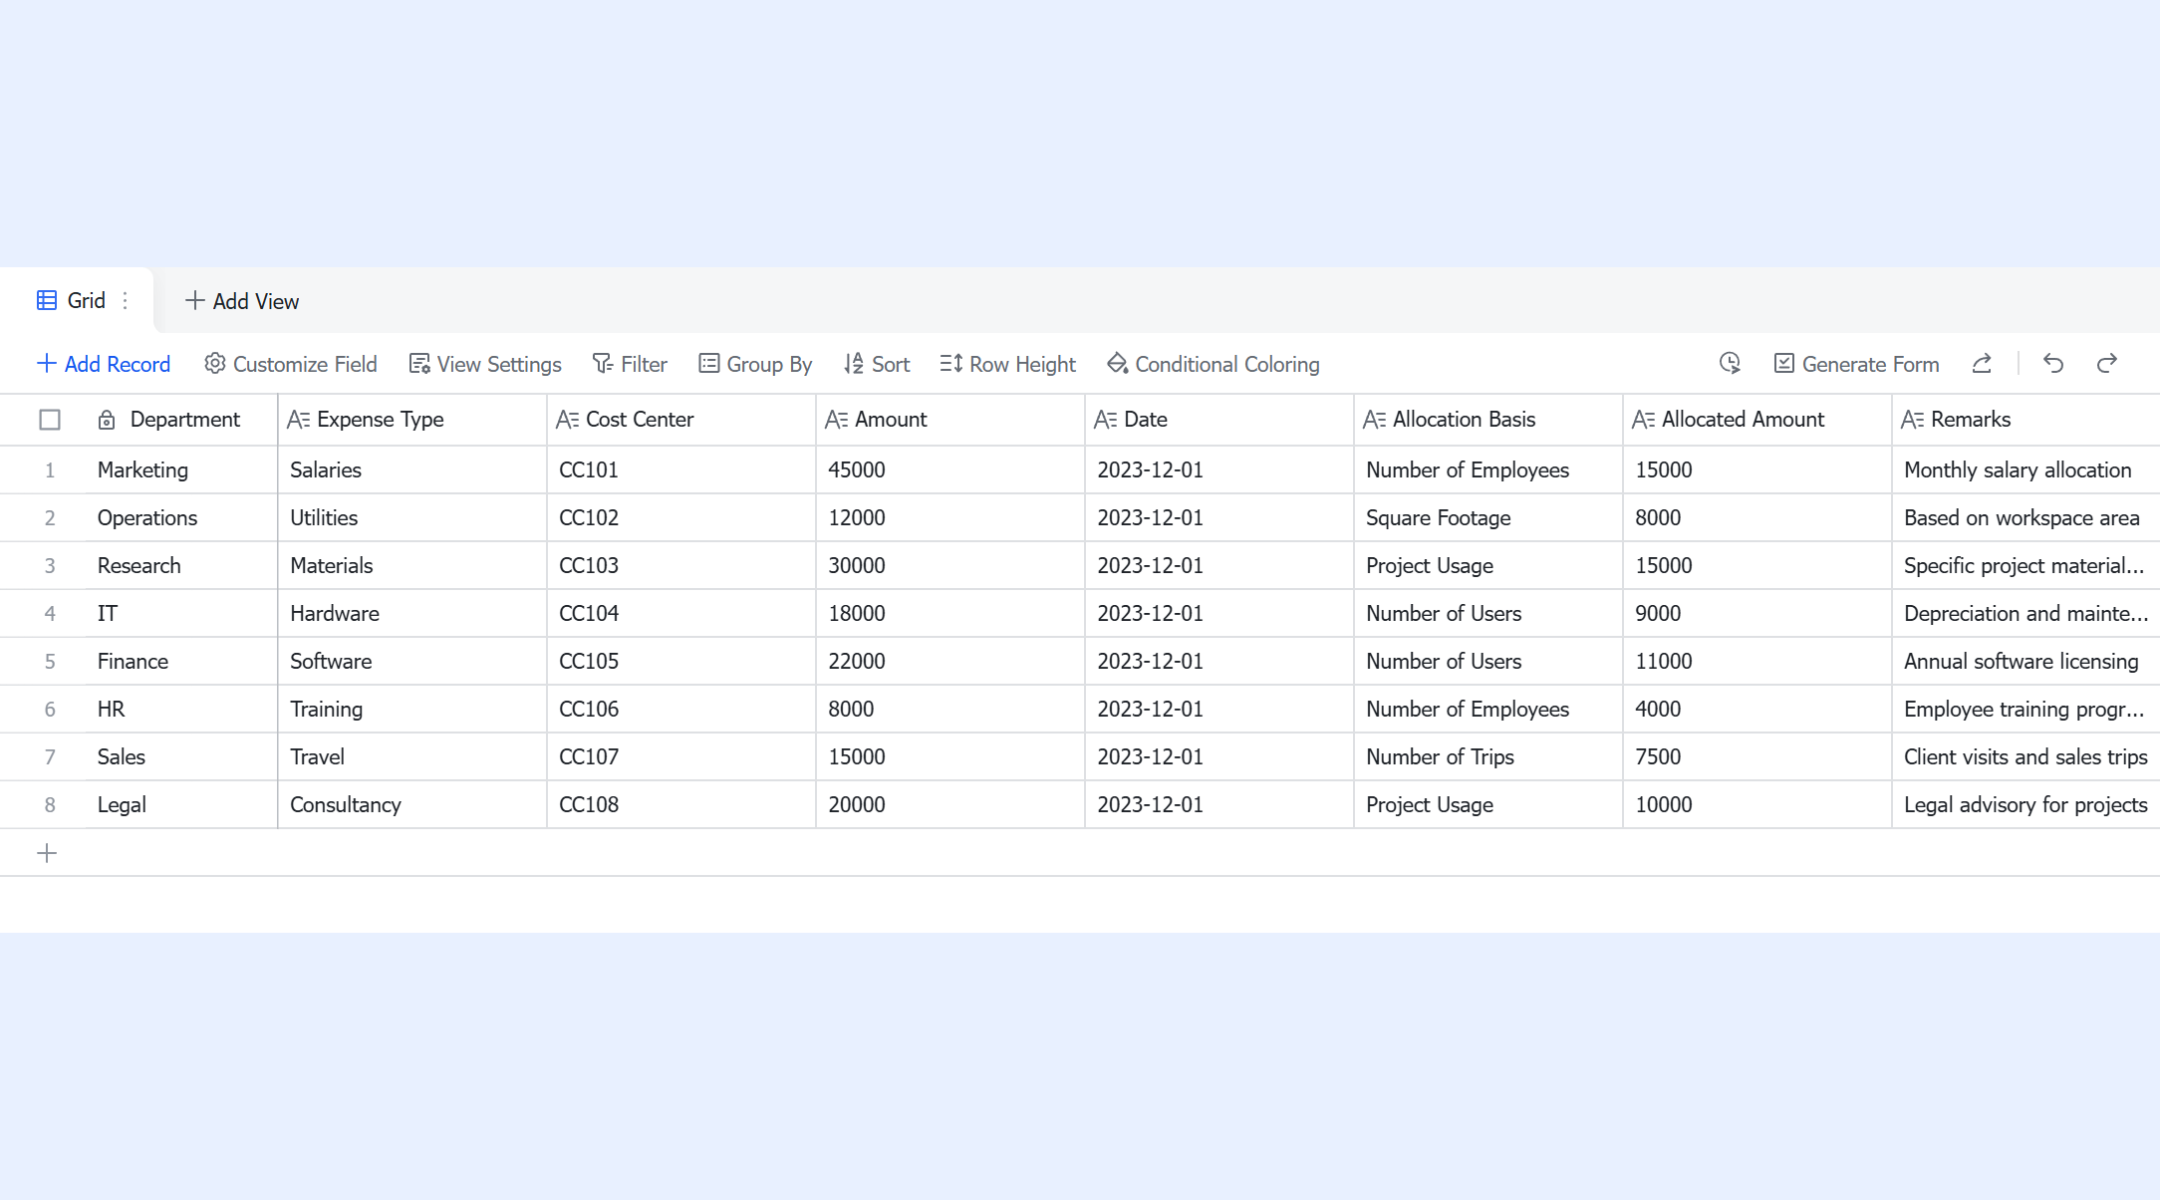This screenshot has height=1200, width=2160.
Task: Select the Consultancy expense cell
Action: point(412,805)
